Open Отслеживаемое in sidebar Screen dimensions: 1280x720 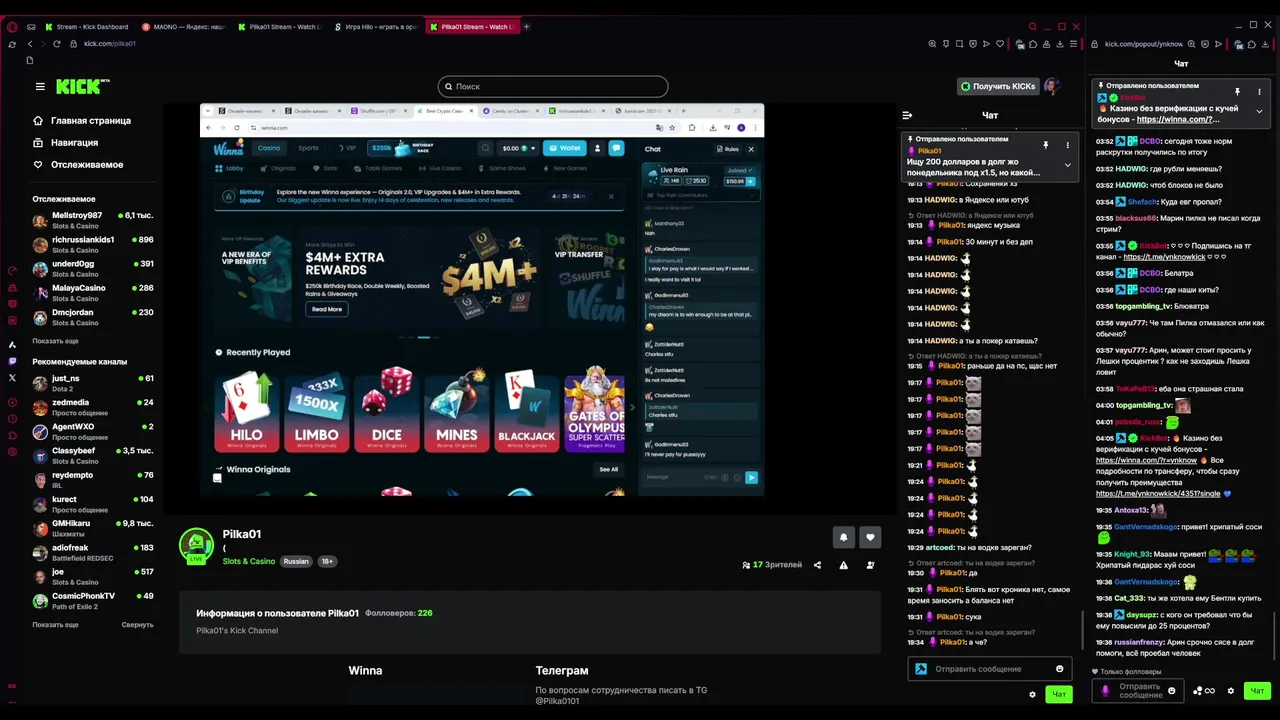coord(78,165)
